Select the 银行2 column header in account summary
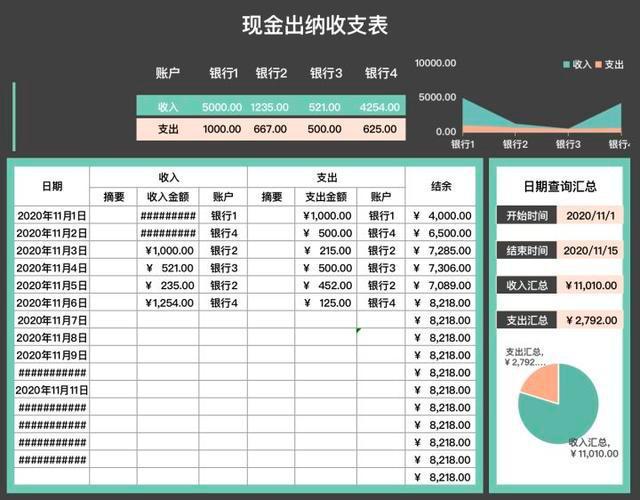 [x=271, y=73]
